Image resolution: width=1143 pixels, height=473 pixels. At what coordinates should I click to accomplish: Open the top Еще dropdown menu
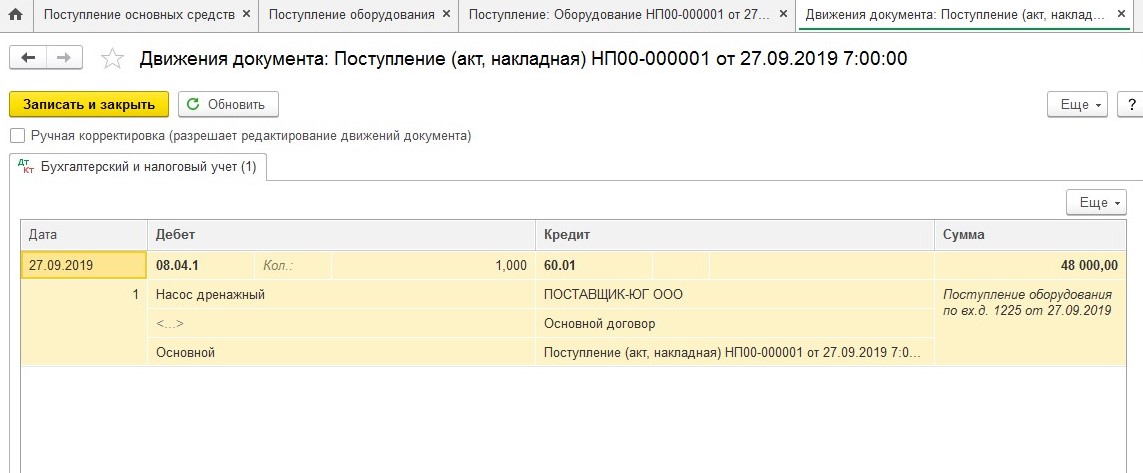coord(1077,104)
